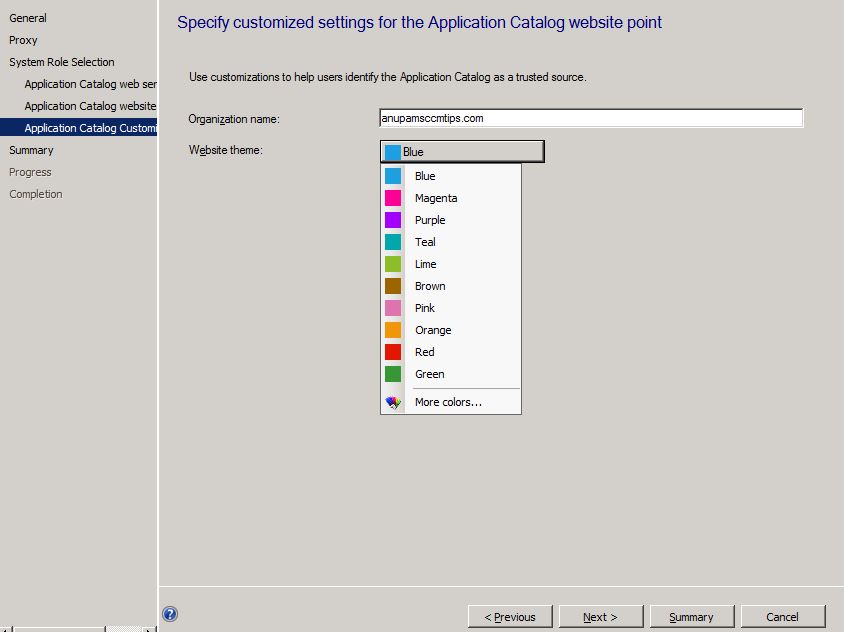Open the color palette via More colors icon
This screenshot has width=844, height=632.
point(392,401)
